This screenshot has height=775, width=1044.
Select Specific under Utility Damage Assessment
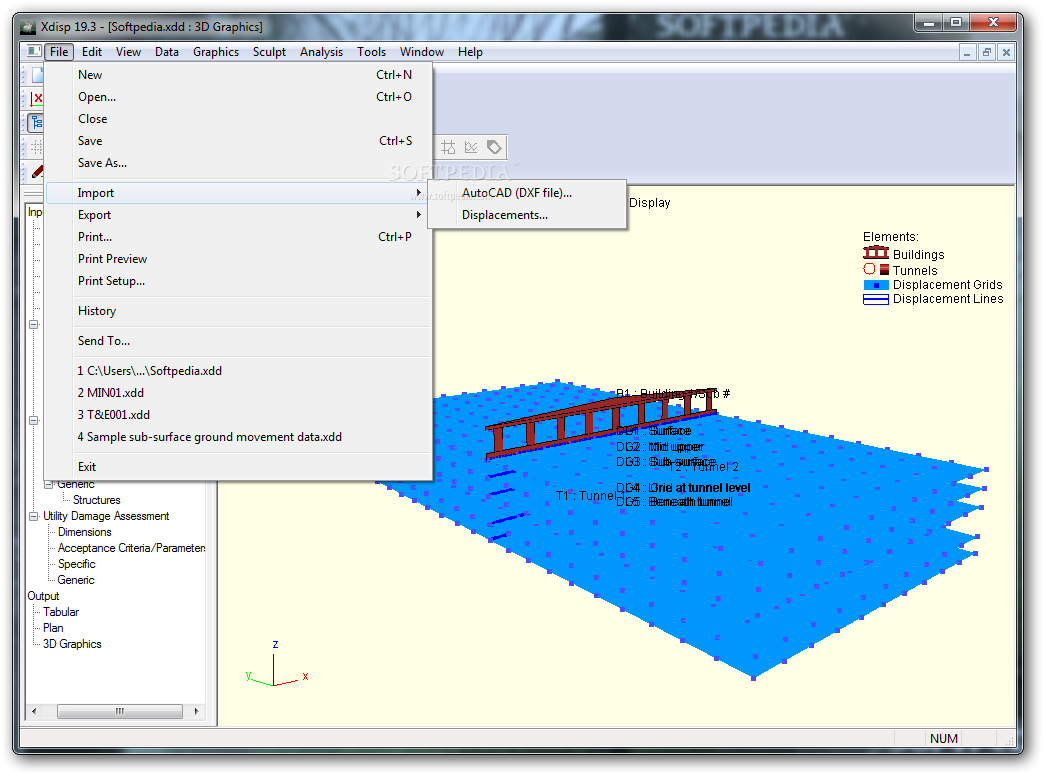point(77,564)
